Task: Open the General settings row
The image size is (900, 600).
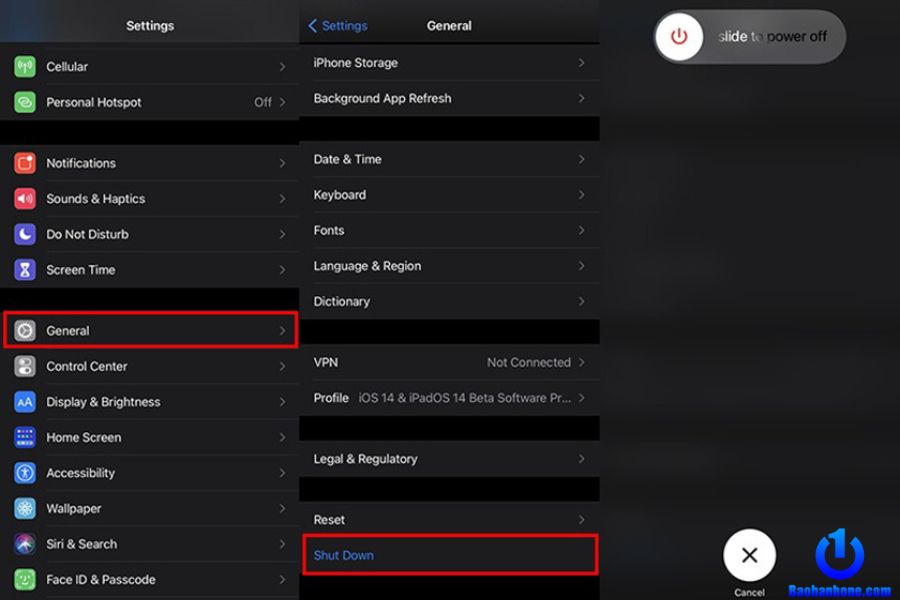Action: pyautogui.click(x=150, y=331)
